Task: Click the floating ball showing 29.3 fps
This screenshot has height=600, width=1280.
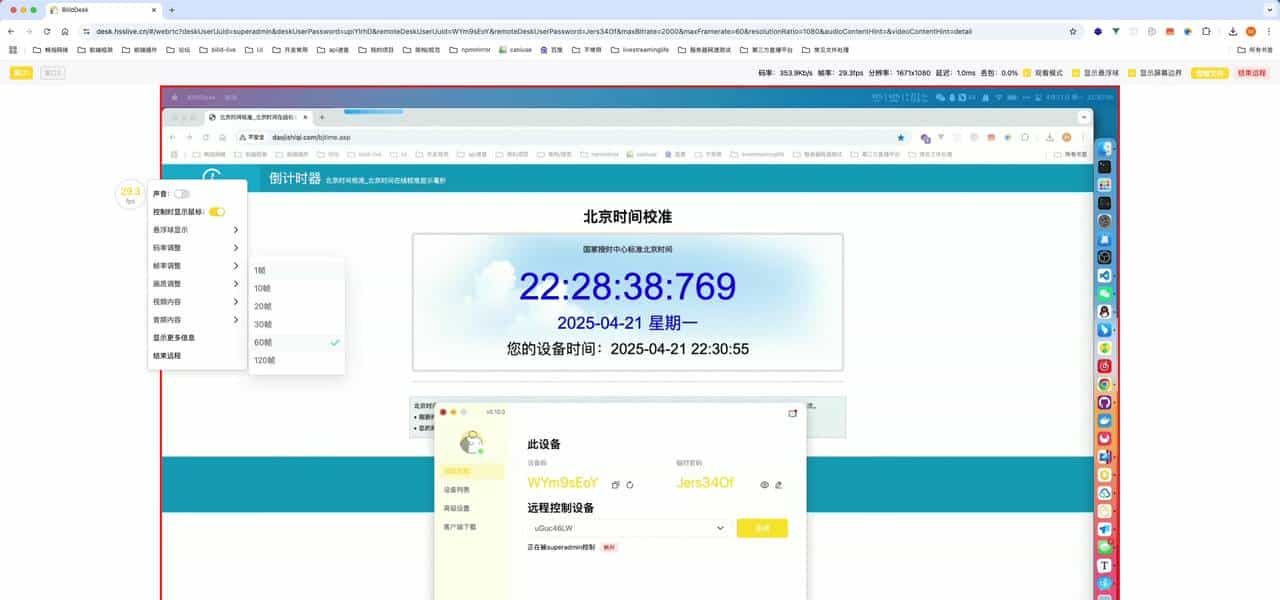Action: pyautogui.click(x=129, y=193)
